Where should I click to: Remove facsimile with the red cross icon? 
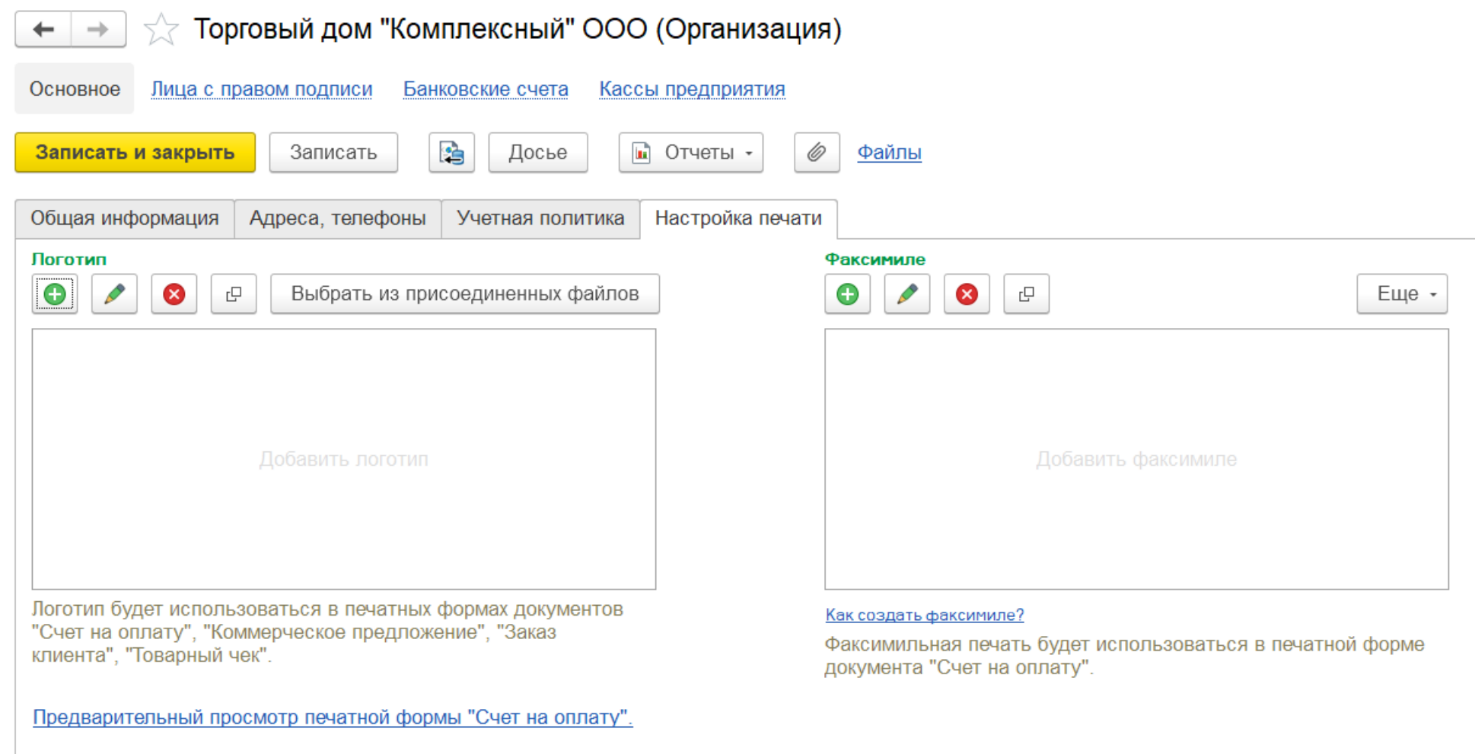967,294
